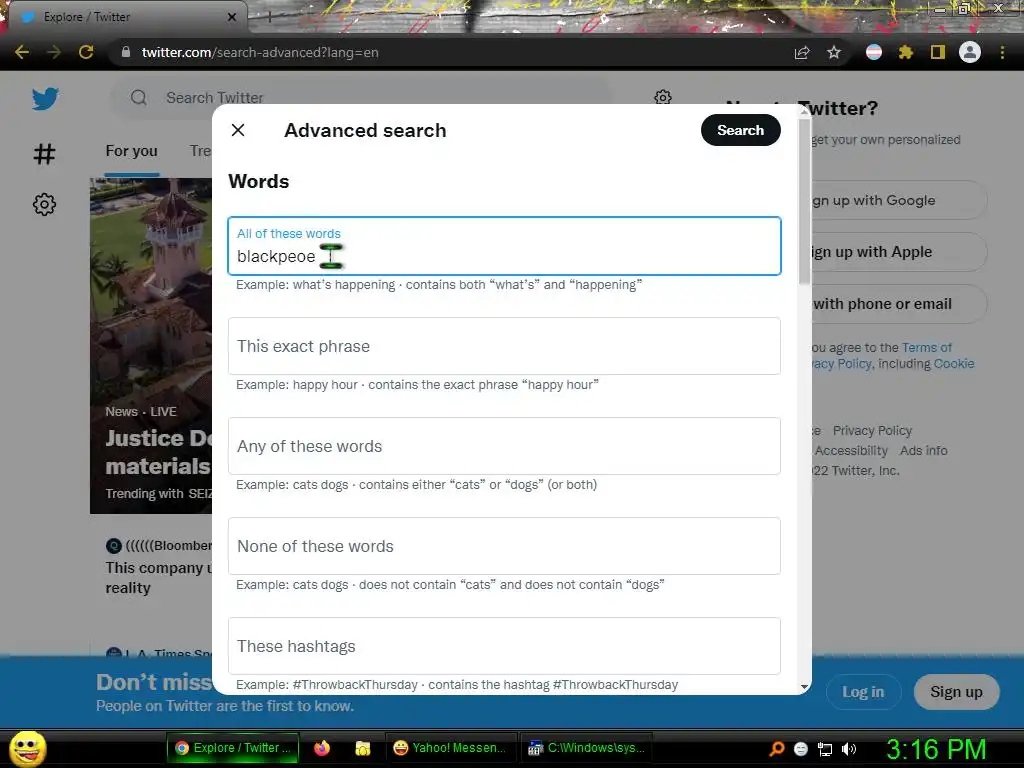Image resolution: width=1024 pixels, height=768 pixels.
Task: Click the 'These hashtags' field
Action: 504,646
